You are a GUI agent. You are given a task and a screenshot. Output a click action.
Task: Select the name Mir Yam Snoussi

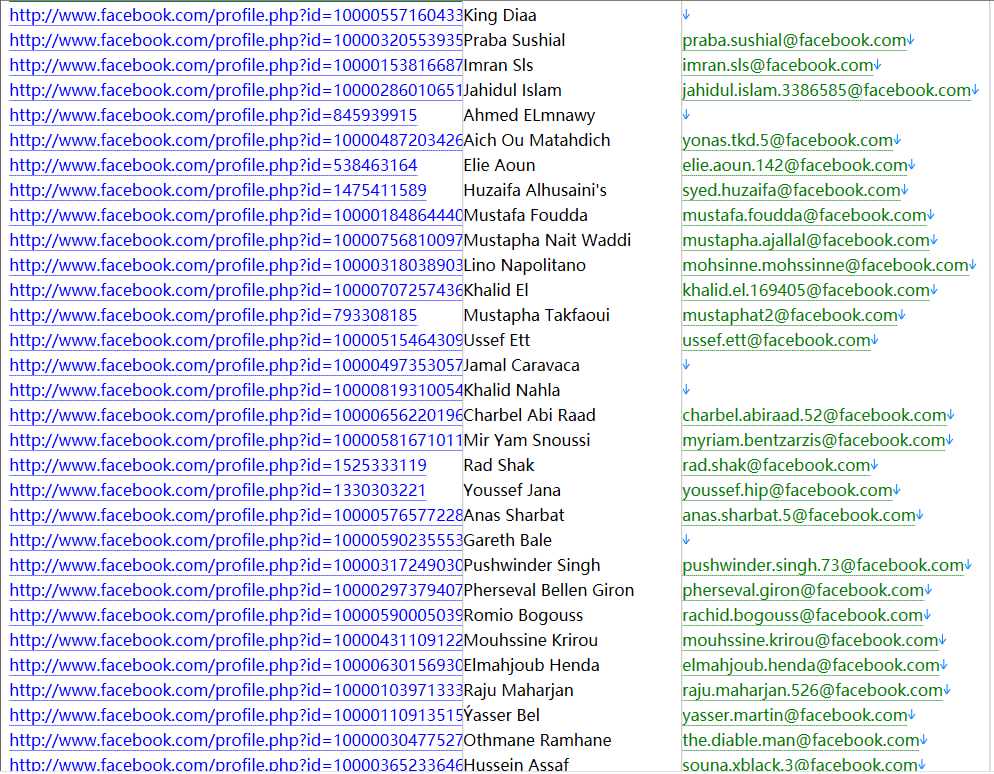pyautogui.click(x=527, y=440)
